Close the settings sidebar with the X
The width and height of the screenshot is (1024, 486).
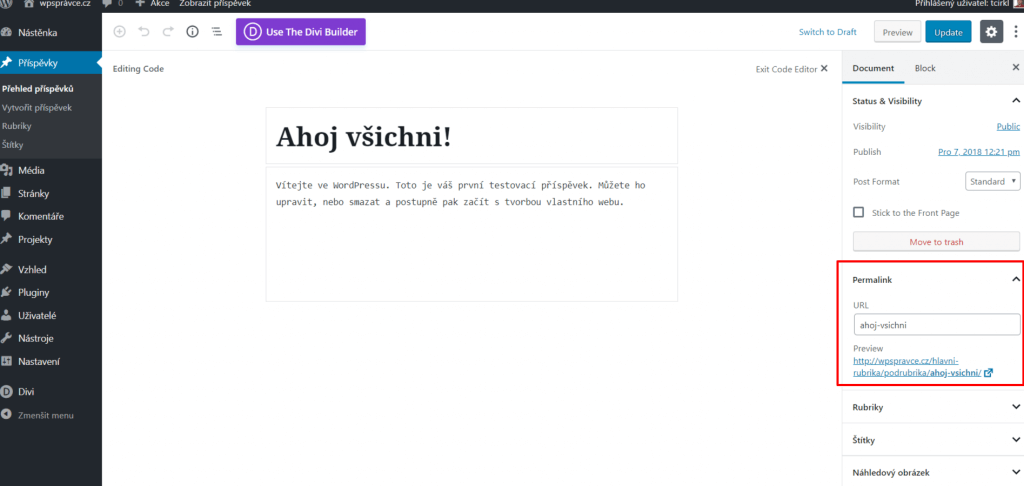pos(1016,67)
